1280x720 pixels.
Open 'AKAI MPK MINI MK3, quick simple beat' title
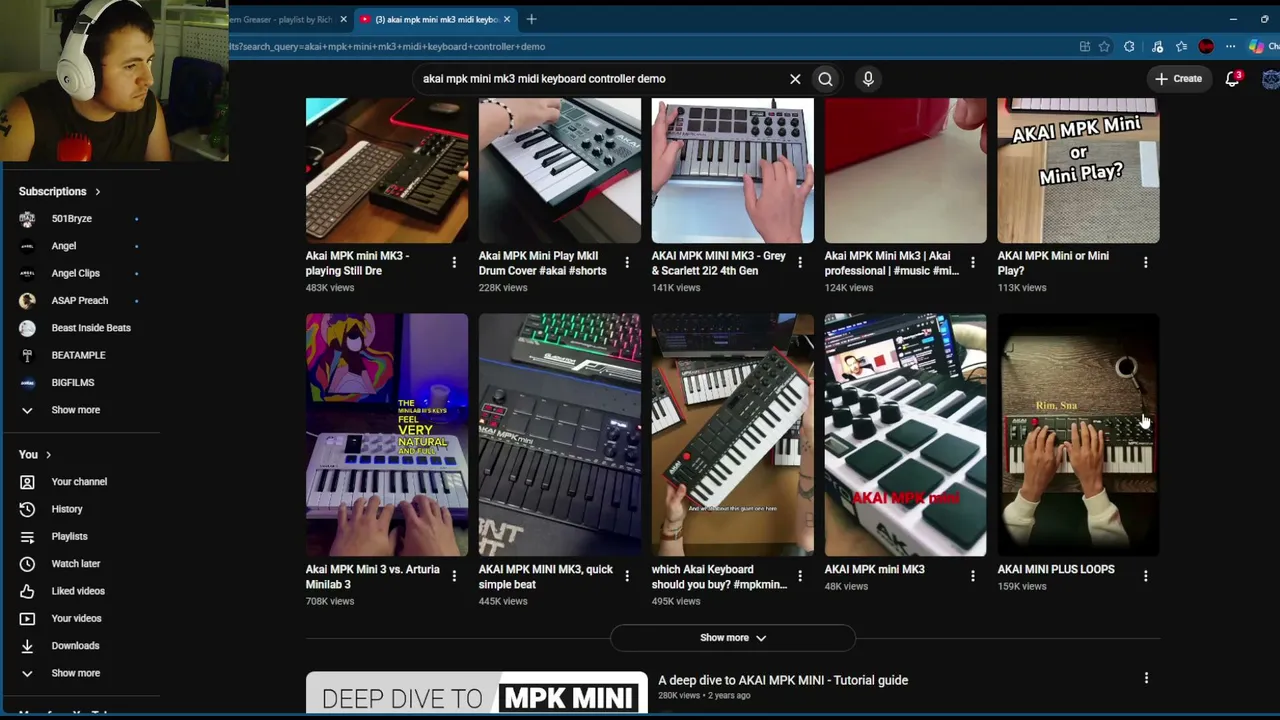pyautogui.click(x=546, y=577)
